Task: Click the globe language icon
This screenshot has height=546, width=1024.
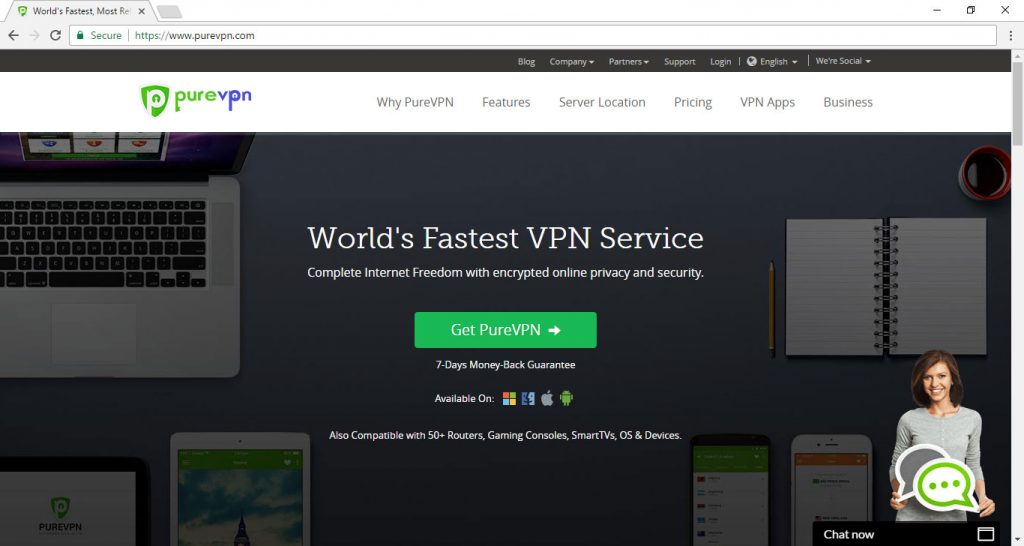Action: pyautogui.click(x=752, y=61)
